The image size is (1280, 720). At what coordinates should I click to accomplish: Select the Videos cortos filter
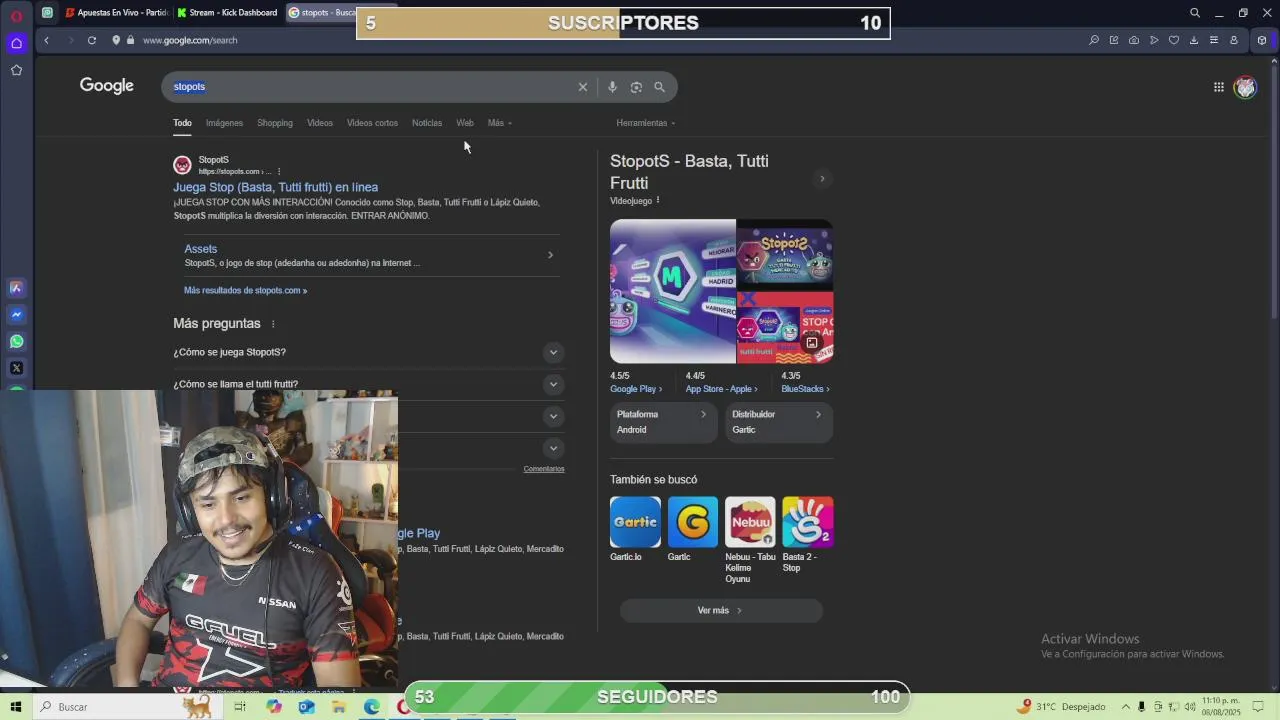click(x=372, y=123)
